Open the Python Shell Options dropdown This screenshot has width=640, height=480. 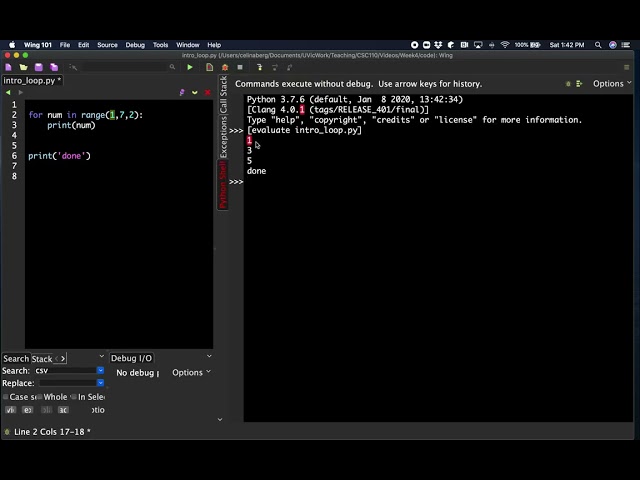[612, 84]
